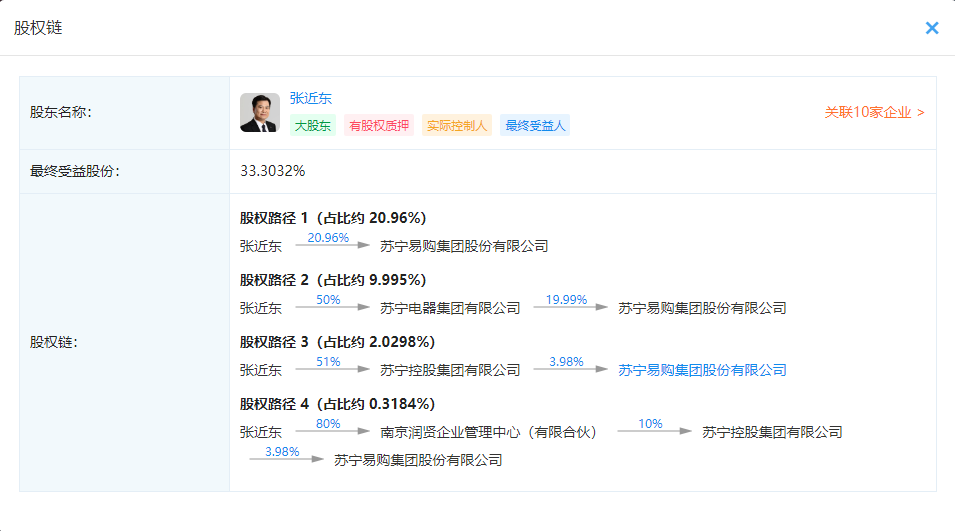
Task: Open 张近东 shareholder profile link
Action: [x=310, y=98]
